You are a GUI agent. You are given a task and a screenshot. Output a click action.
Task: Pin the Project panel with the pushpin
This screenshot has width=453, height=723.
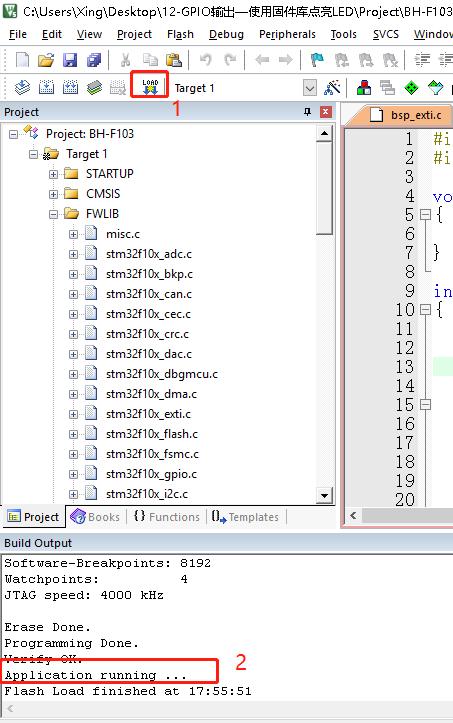(307, 112)
